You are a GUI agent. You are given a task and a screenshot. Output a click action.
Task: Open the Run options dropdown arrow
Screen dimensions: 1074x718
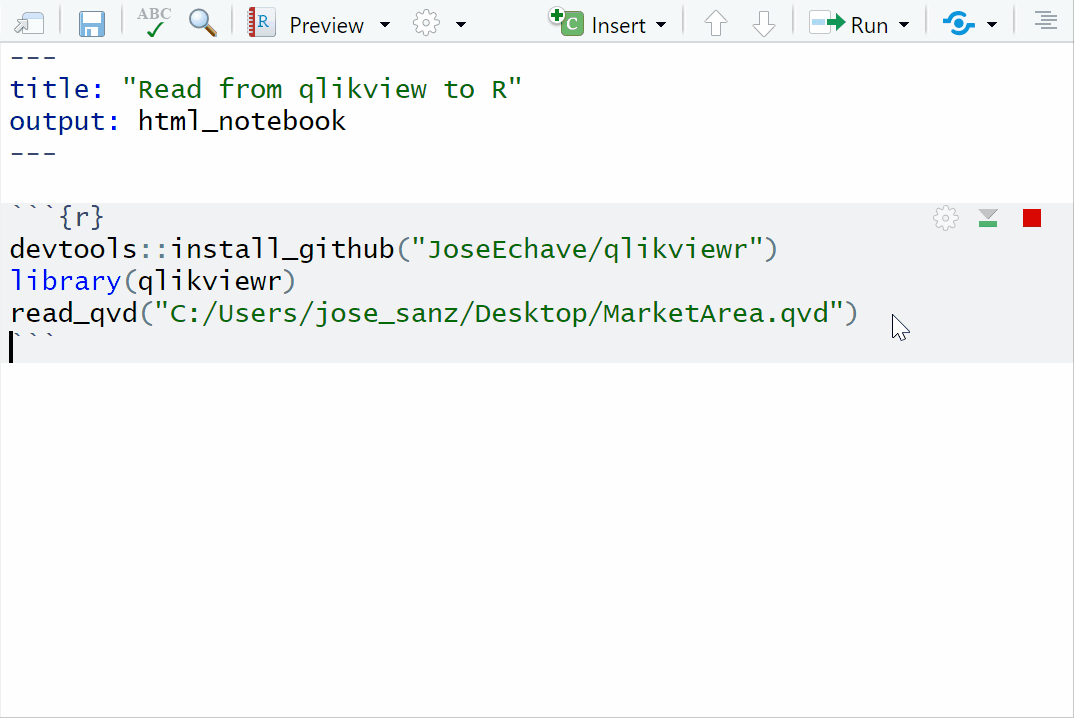pyautogui.click(x=903, y=24)
